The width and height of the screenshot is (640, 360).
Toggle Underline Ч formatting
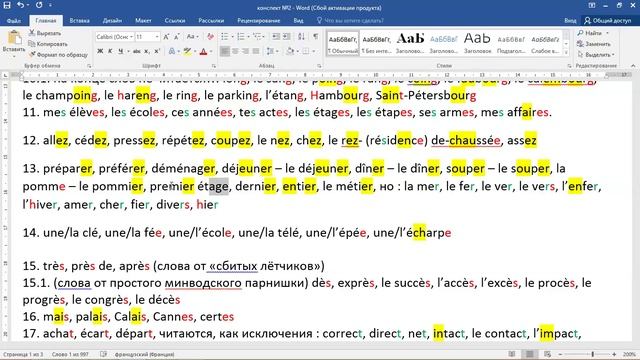[120, 51]
